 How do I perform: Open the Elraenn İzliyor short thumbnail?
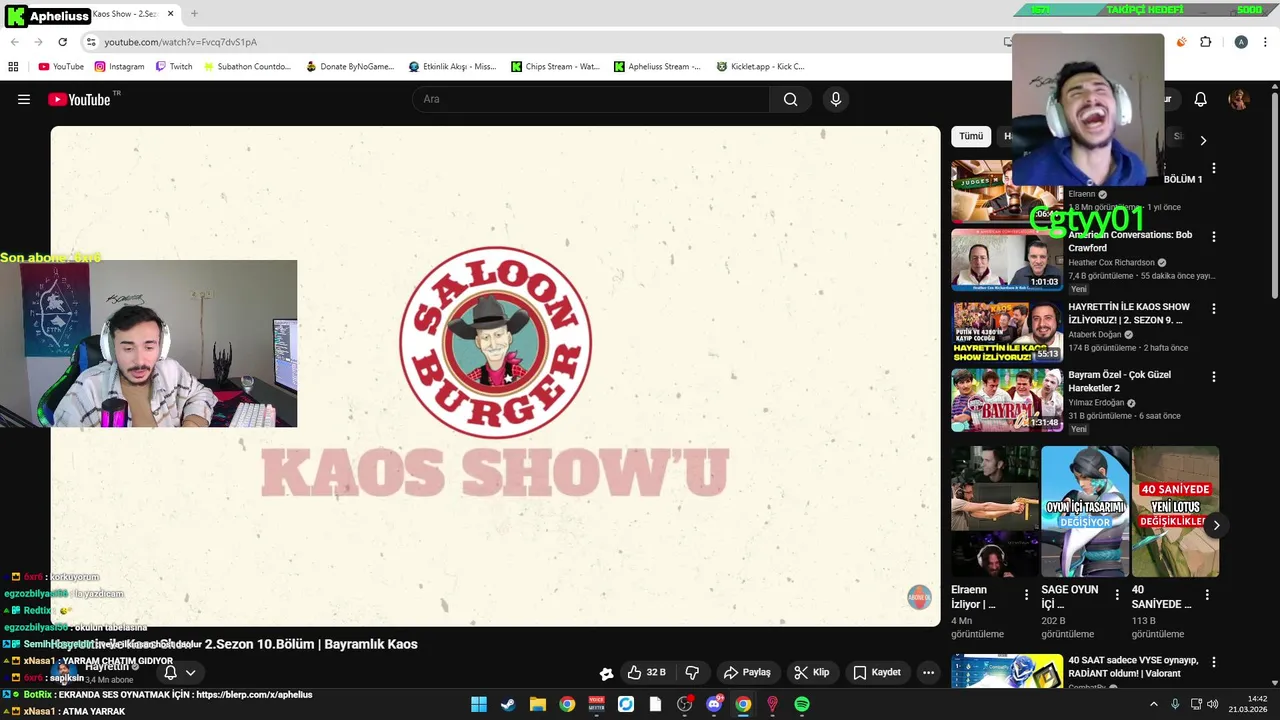point(994,511)
